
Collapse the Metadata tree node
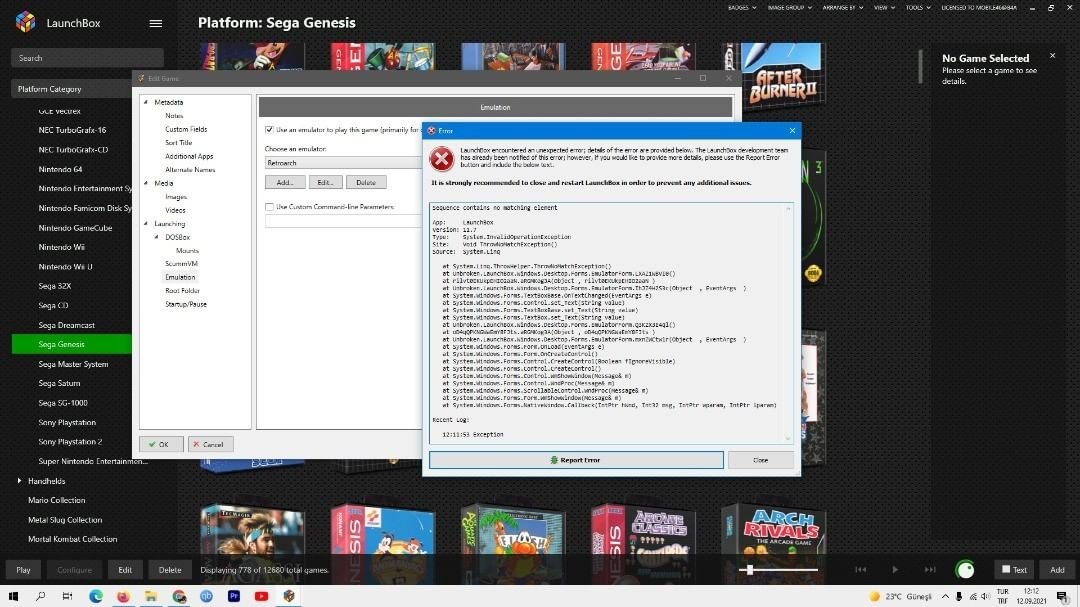click(x=146, y=102)
